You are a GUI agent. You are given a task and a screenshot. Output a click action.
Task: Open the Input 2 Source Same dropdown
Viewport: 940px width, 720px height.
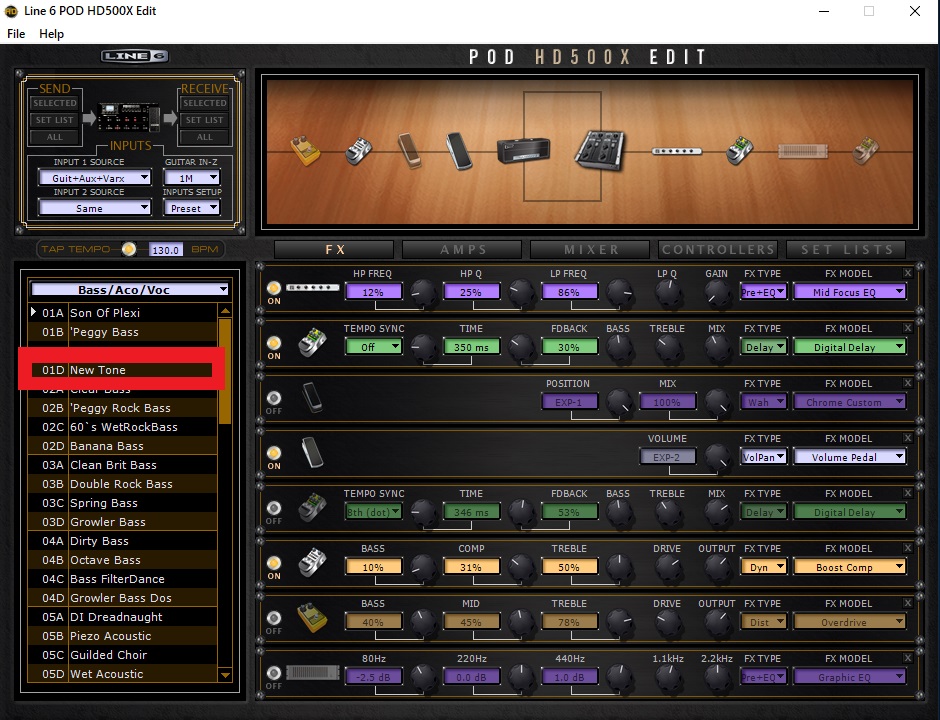(94, 207)
